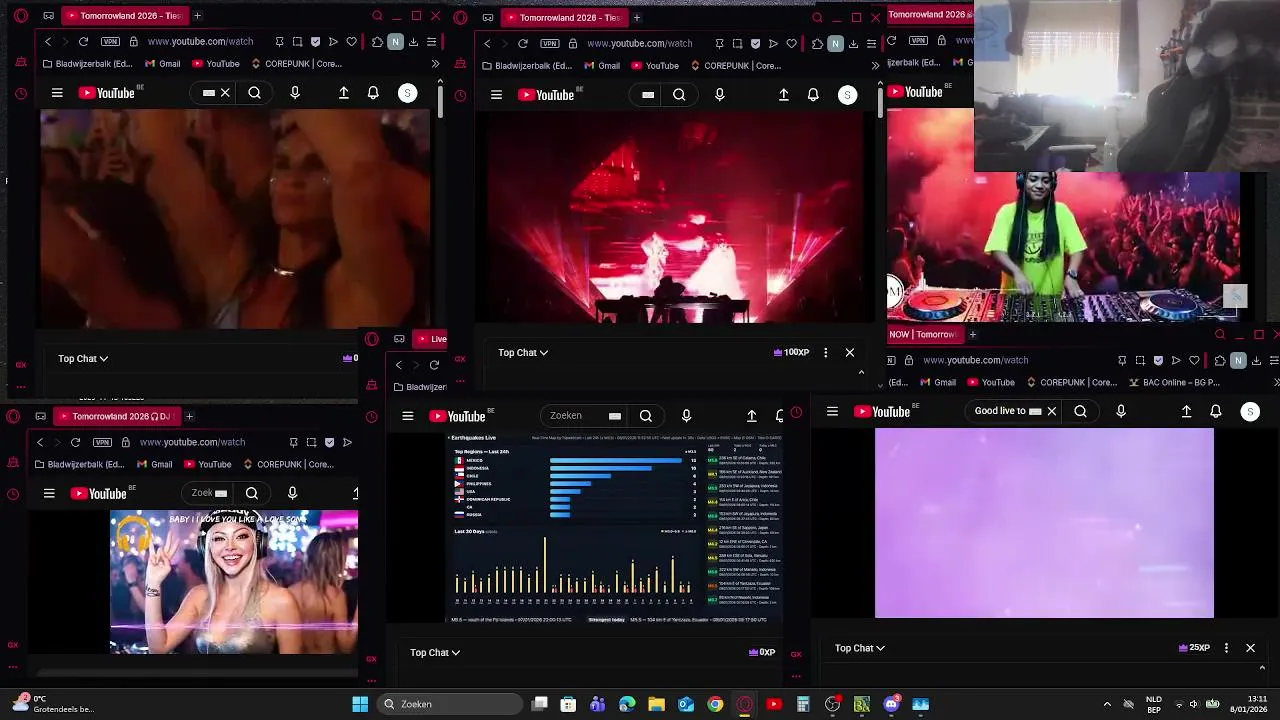1280x720 pixels.
Task: Select Tomorrowland 2026 DJ tab in bottom-left window
Action: [115, 416]
